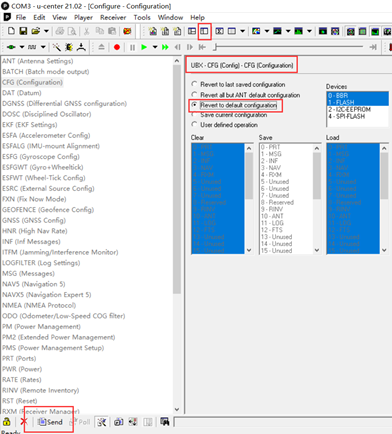The width and height of the screenshot is (392, 434).
Task: Open the Messages View icon
Action: point(192,31)
